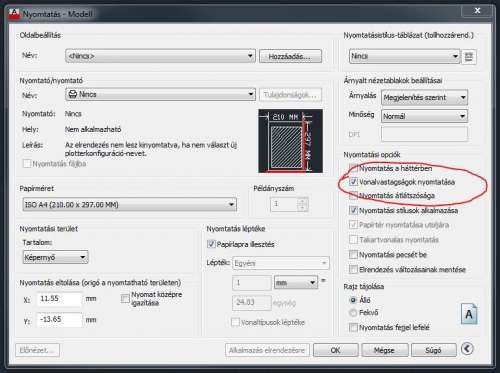Click the scale value 1 field
This screenshot has height=373, width=500.
[252, 283]
